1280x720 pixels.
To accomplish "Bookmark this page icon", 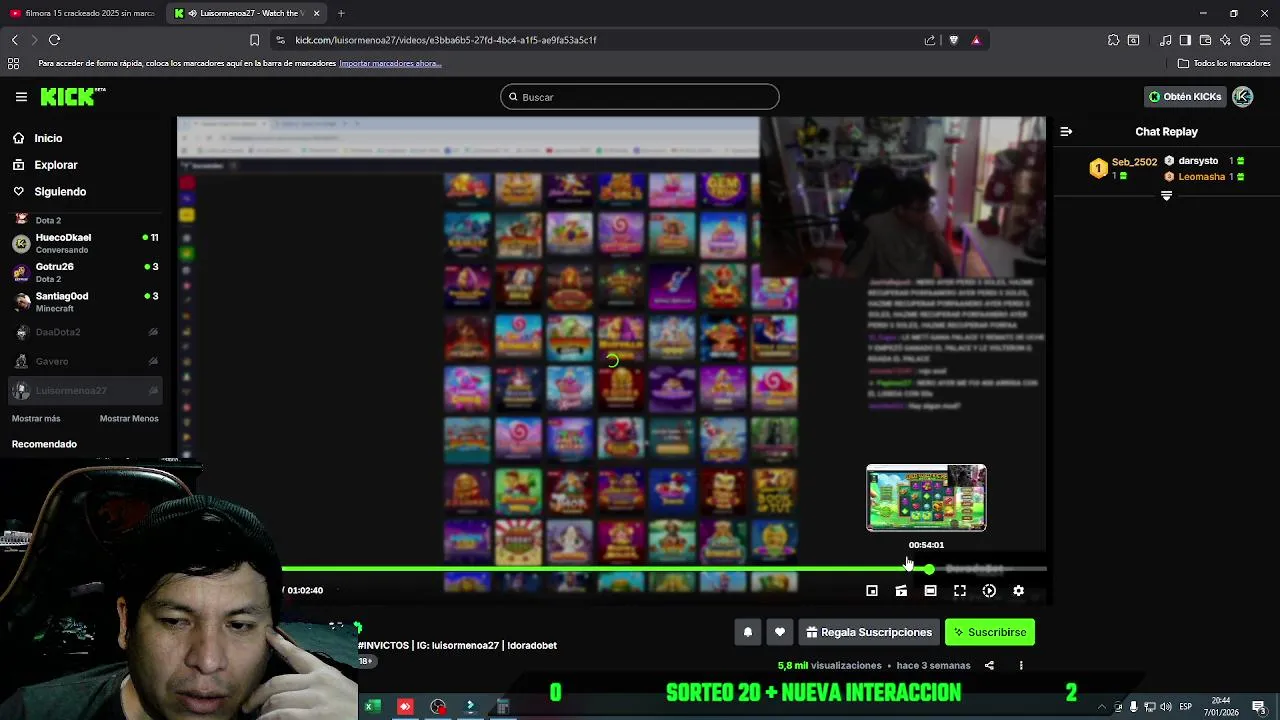I will point(254,40).
